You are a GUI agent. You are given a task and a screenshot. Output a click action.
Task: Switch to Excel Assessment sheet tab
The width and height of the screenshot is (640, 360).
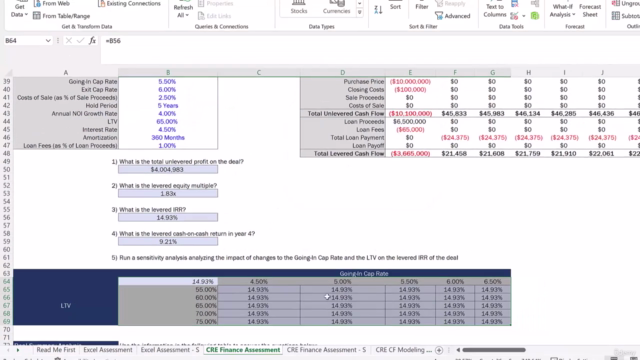pyautogui.click(x=108, y=350)
